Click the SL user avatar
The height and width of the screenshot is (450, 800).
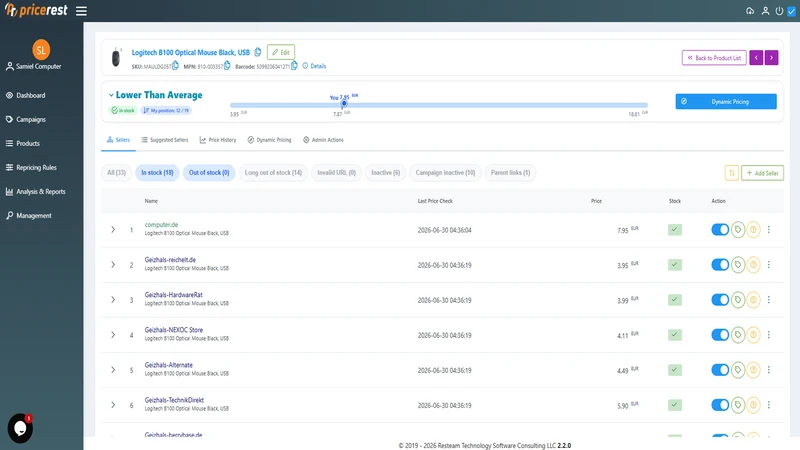click(41, 49)
